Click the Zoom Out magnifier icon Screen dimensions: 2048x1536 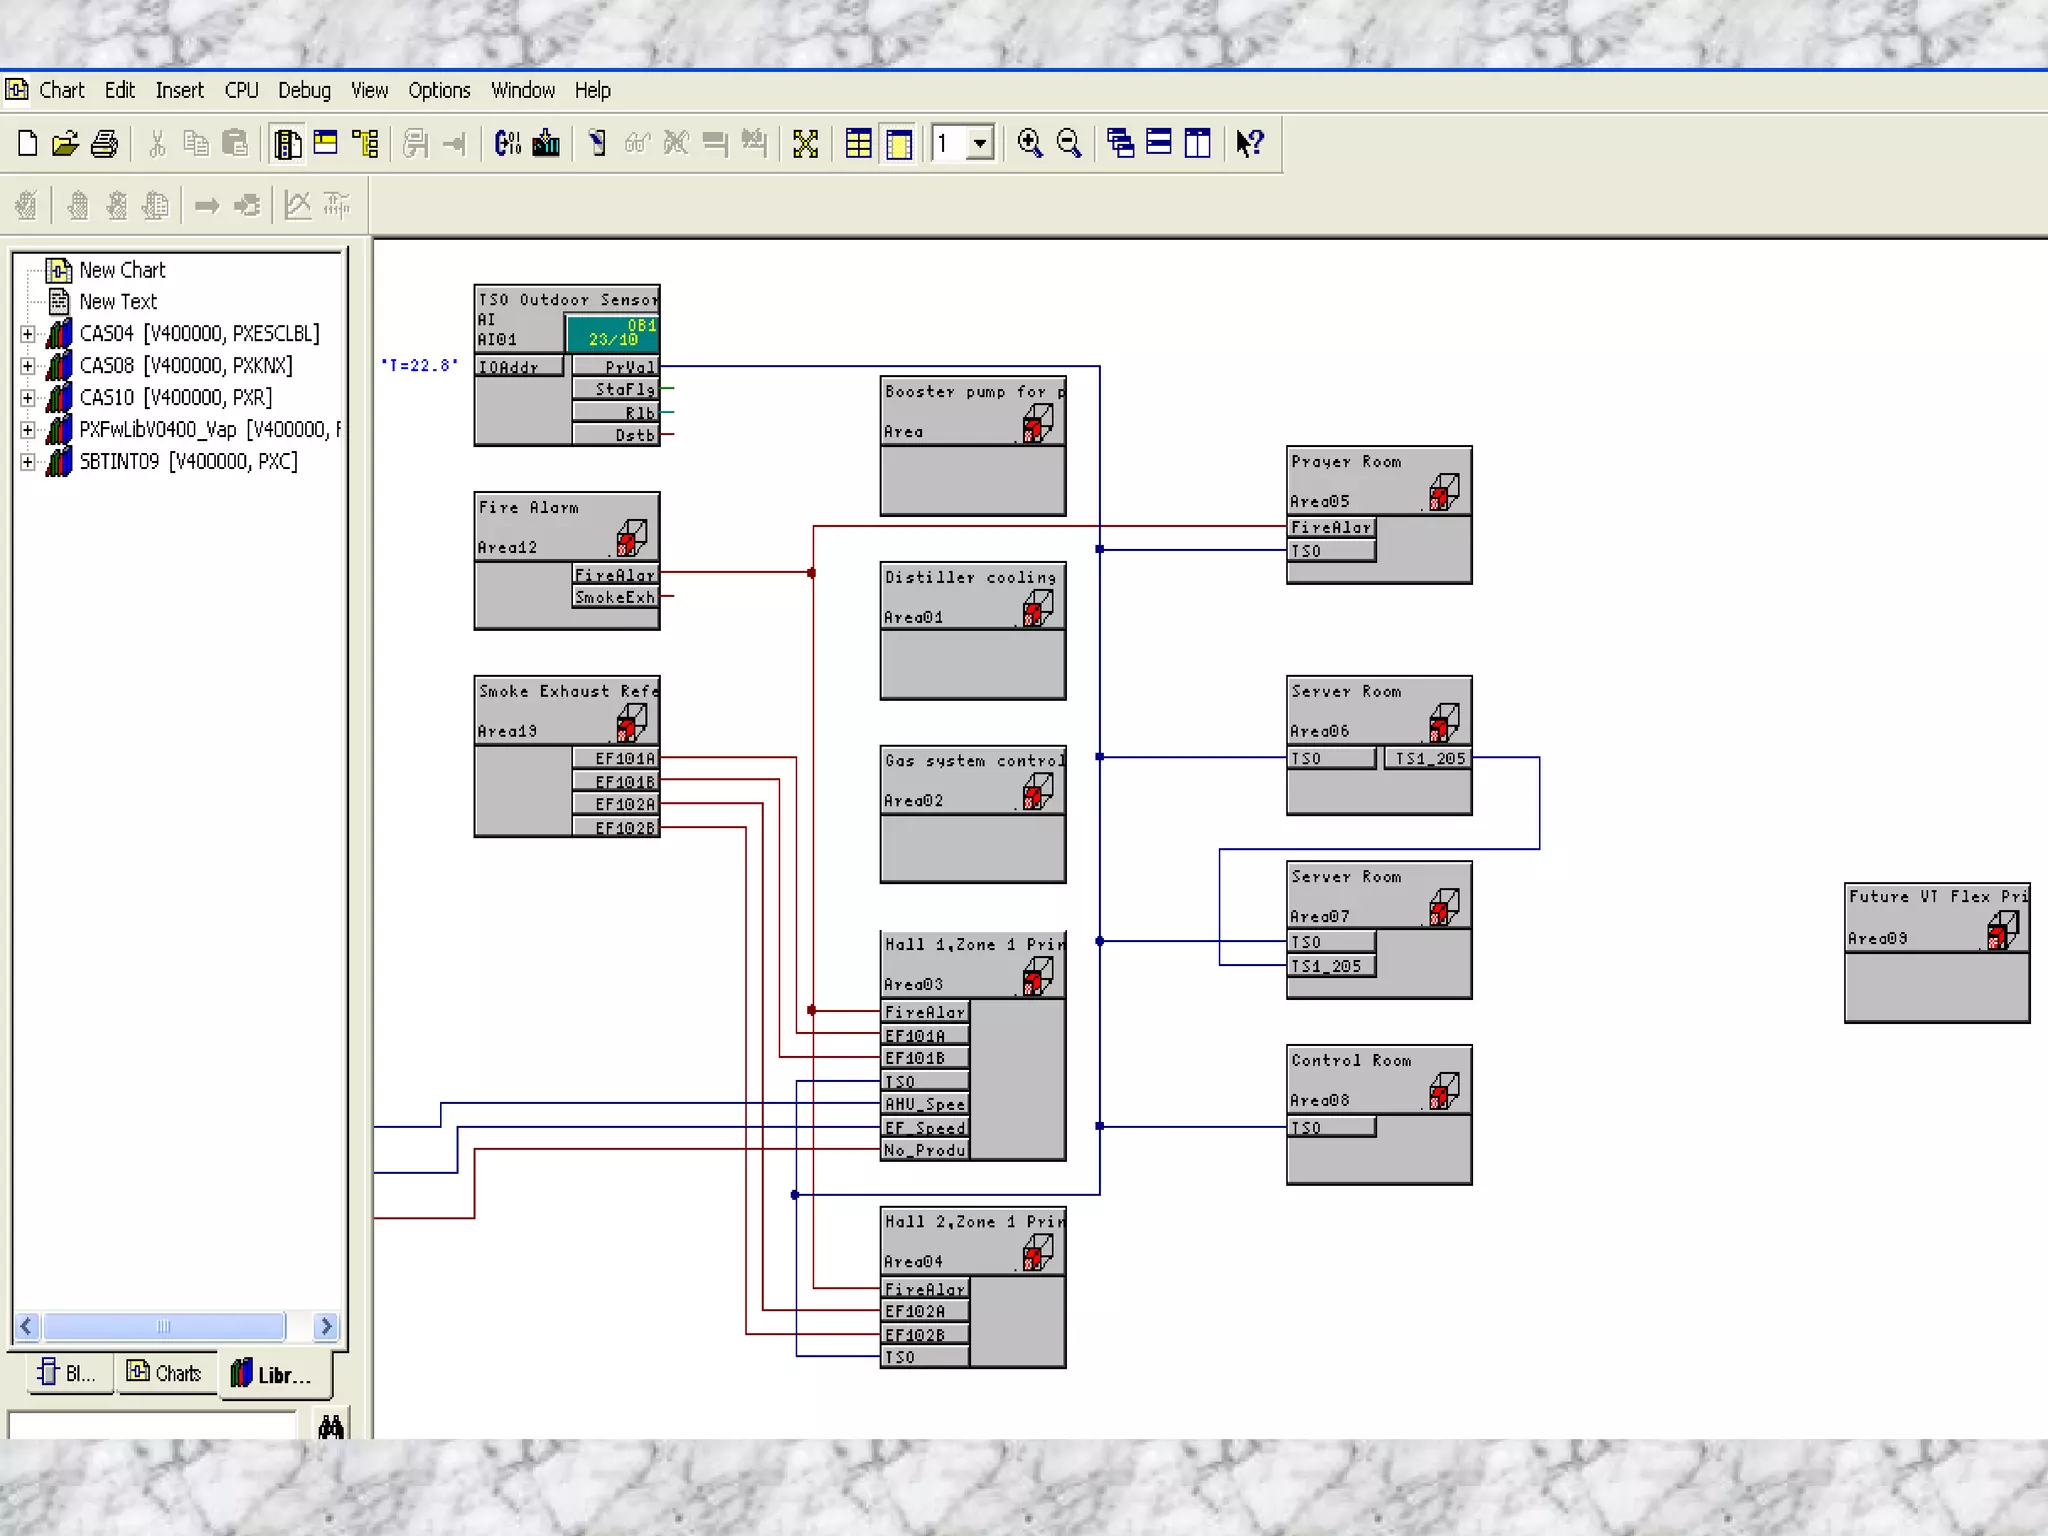pos(1069,144)
